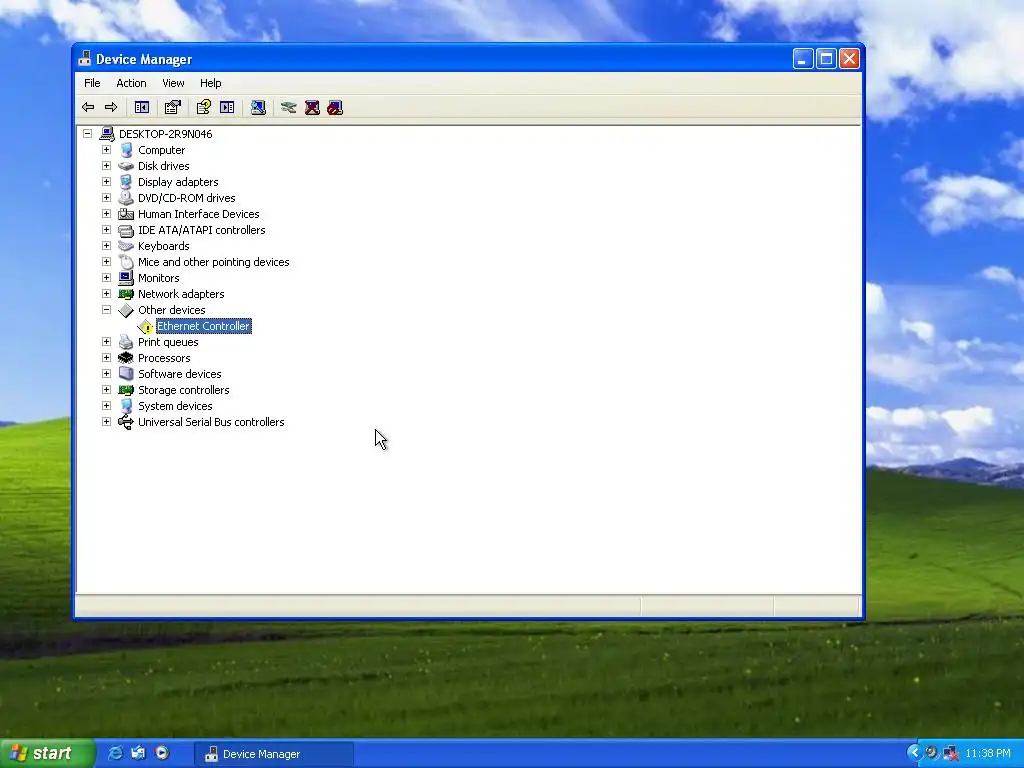This screenshot has width=1024, height=768.
Task: Expand the IDE ATA/ATAPI controllers category
Action: pyautogui.click(x=106, y=230)
